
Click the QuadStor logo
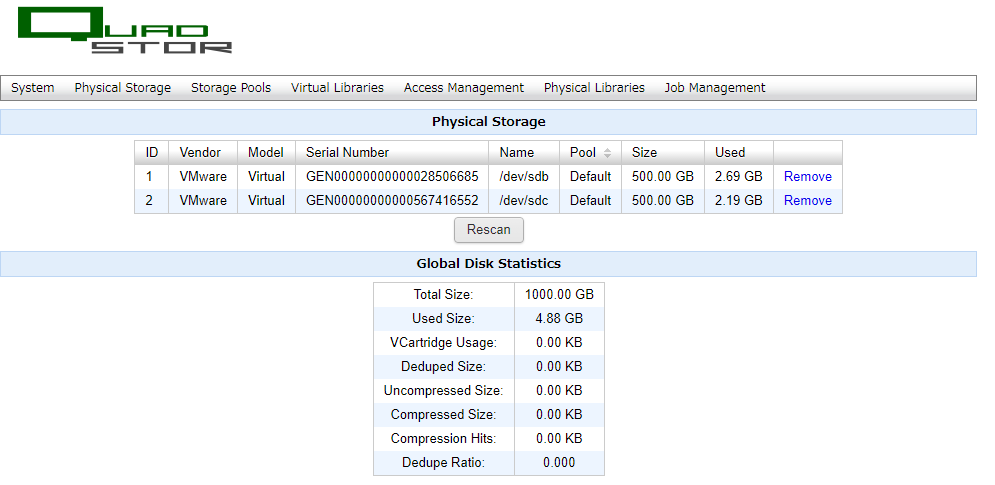click(x=125, y=30)
